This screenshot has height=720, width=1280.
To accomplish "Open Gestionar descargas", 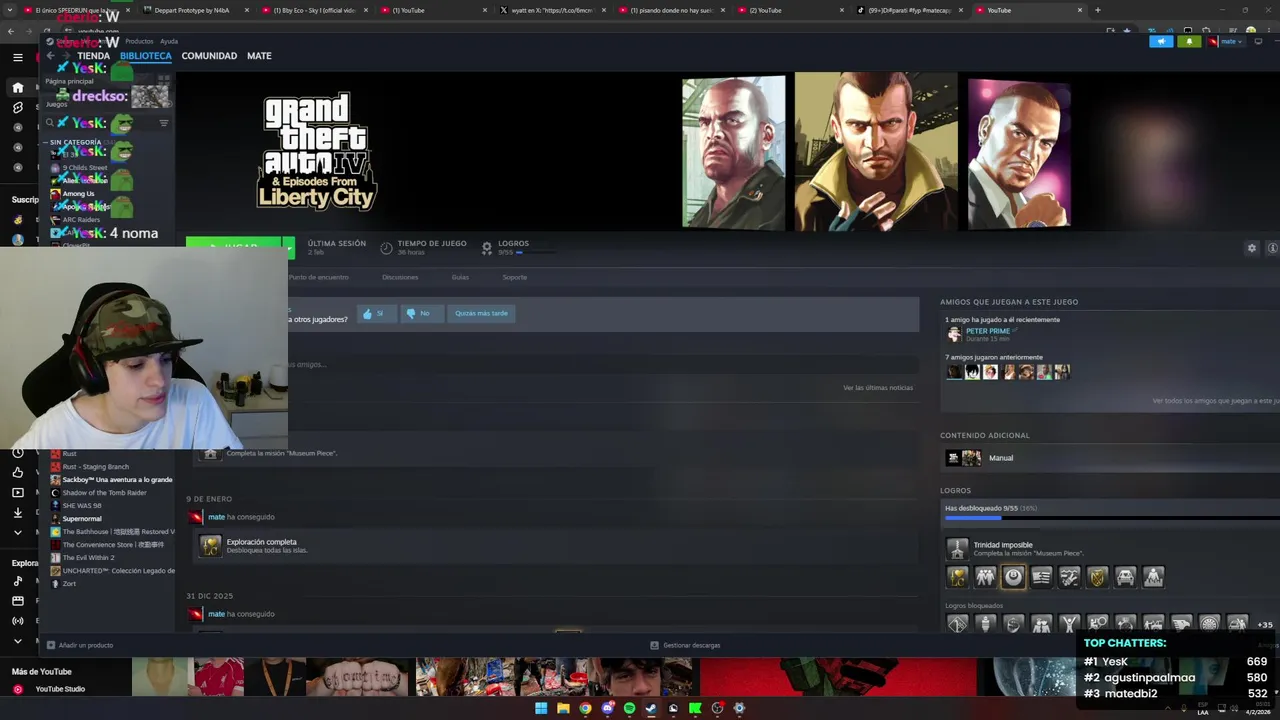I will pyautogui.click(x=685, y=645).
